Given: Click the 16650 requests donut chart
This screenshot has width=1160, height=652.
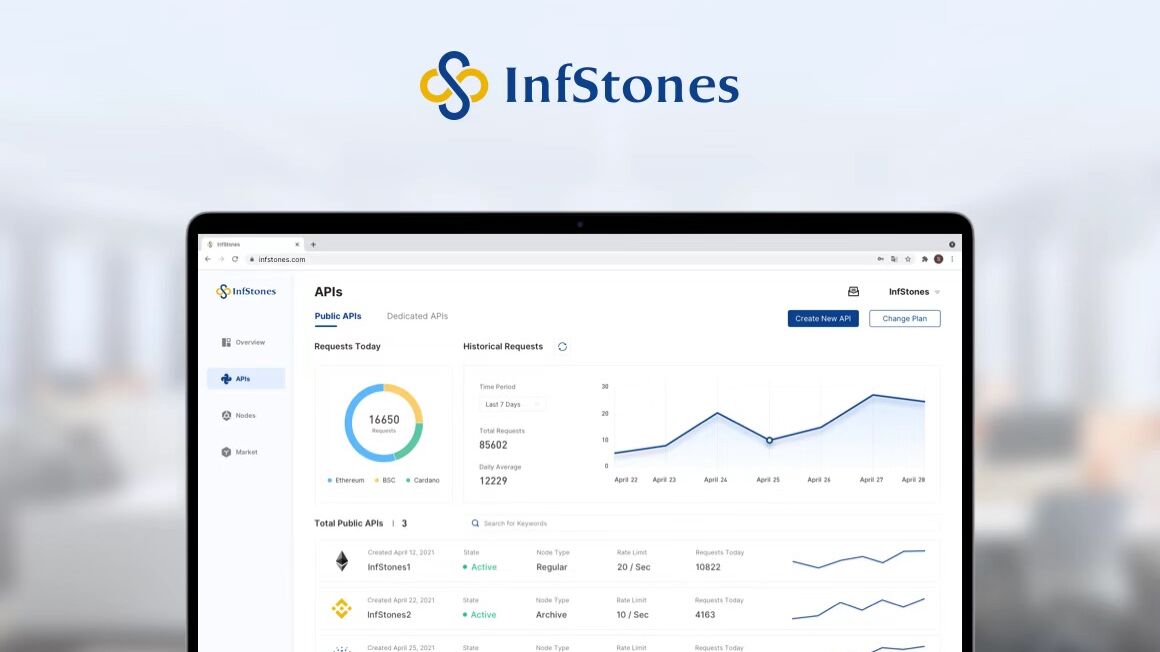Looking at the screenshot, I should 384,423.
